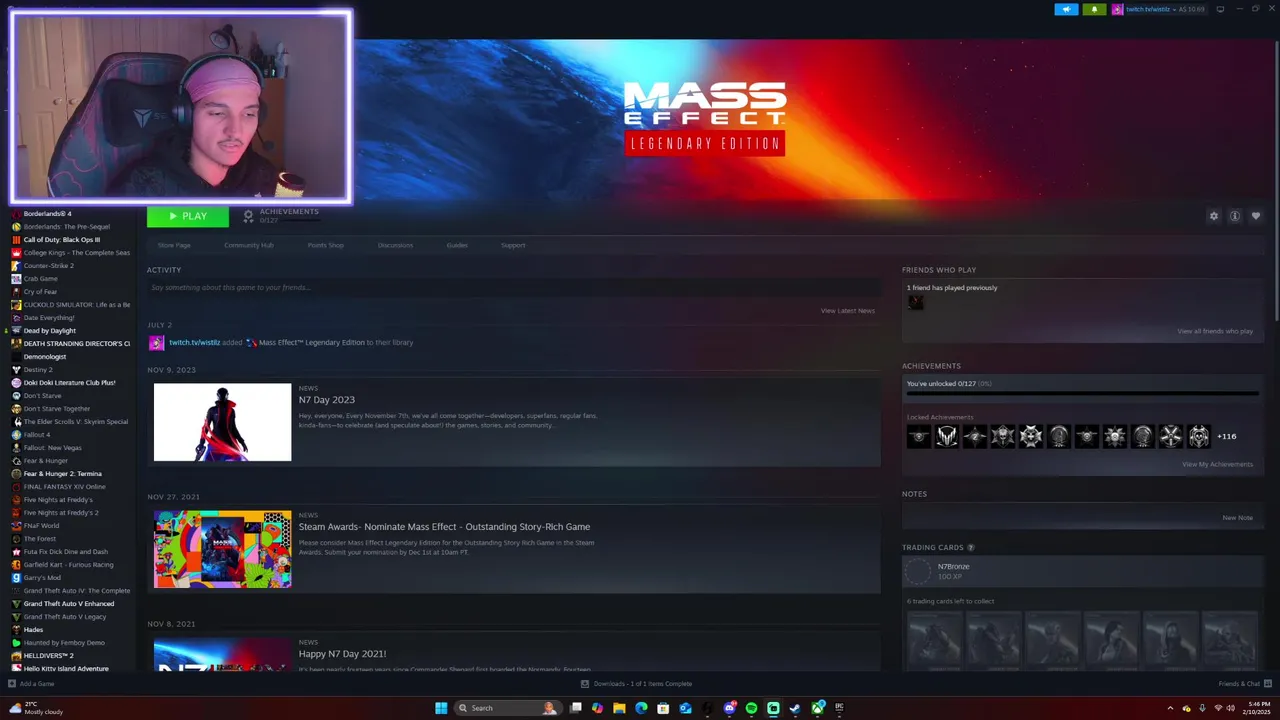Select Borderlands: The Pre-Sequel in library list
The image size is (1280, 720).
67,227
